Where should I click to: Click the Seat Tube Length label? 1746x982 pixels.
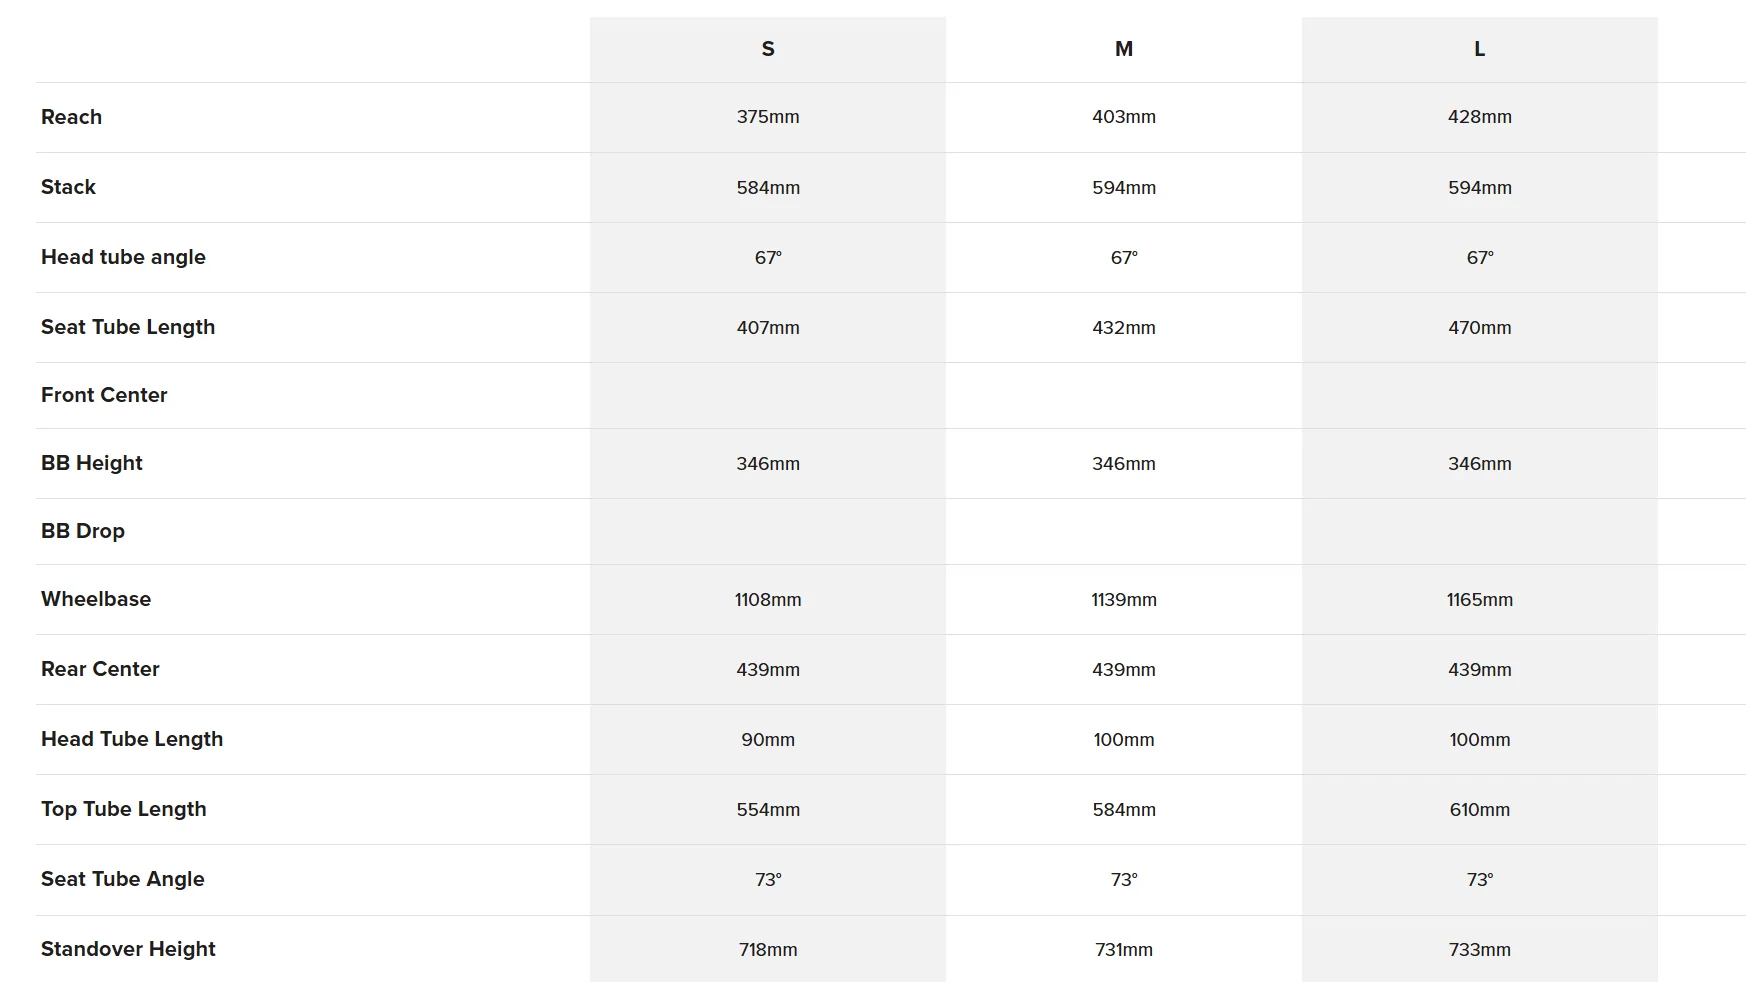(128, 327)
